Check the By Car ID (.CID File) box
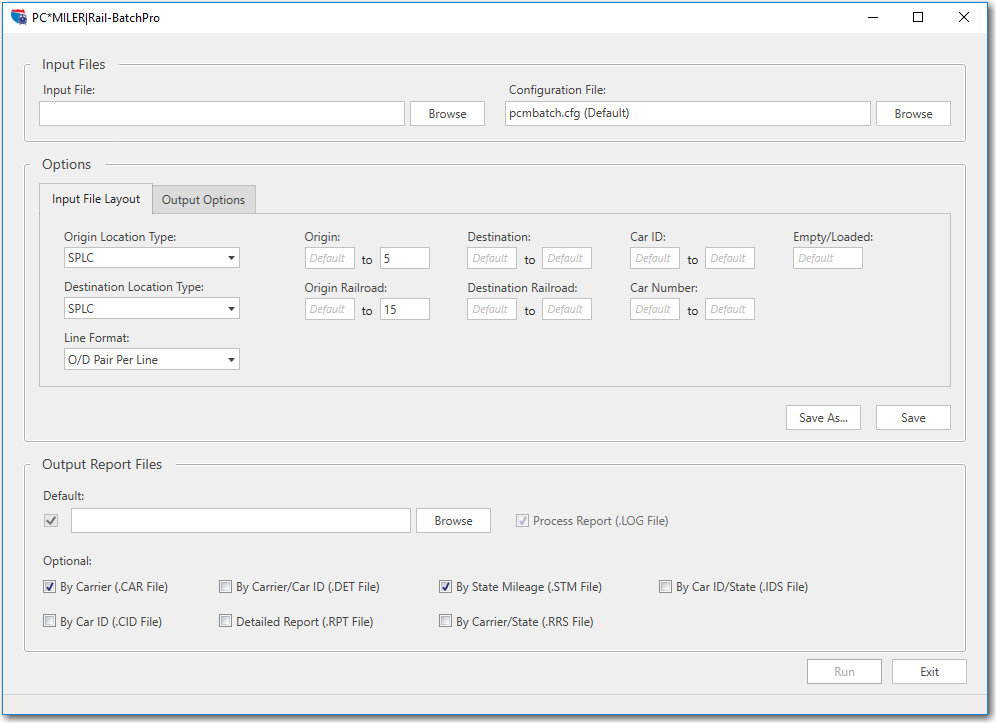This screenshot has width=996, height=723. coord(50,621)
